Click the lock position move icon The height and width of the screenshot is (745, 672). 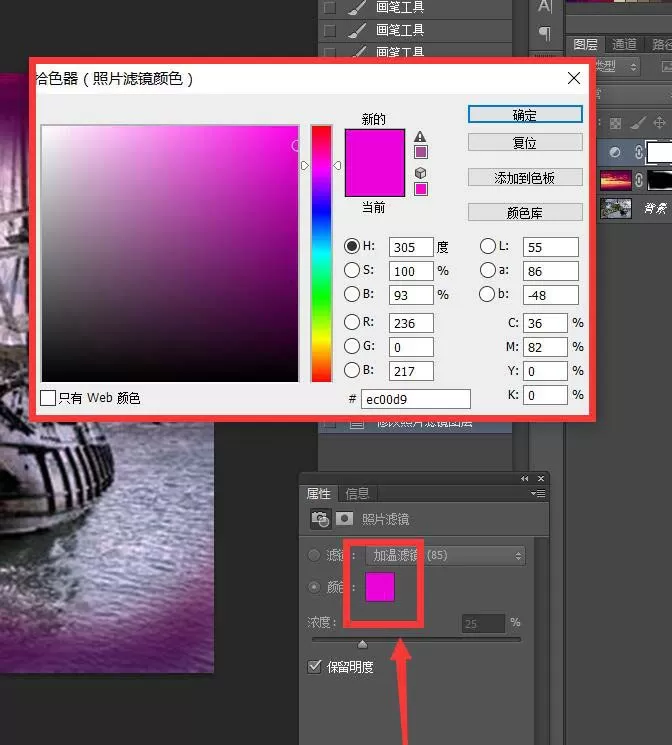coord(659,123)
